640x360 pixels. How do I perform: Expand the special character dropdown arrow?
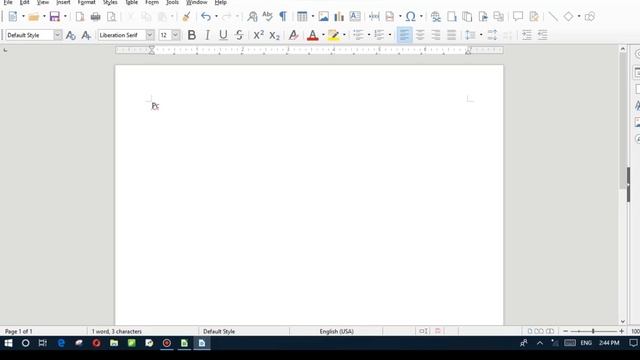tap(421, 16)
